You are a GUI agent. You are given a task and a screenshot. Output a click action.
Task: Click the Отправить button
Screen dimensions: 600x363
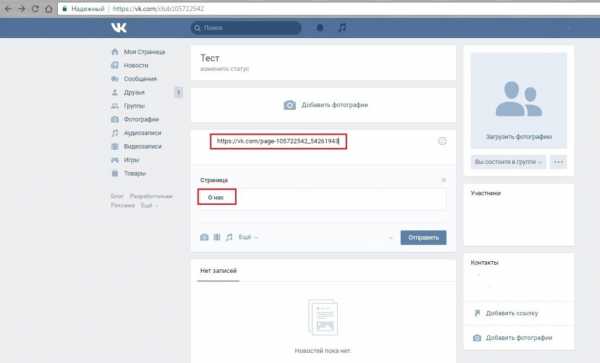pyautogui.click(x=423, y=238)
